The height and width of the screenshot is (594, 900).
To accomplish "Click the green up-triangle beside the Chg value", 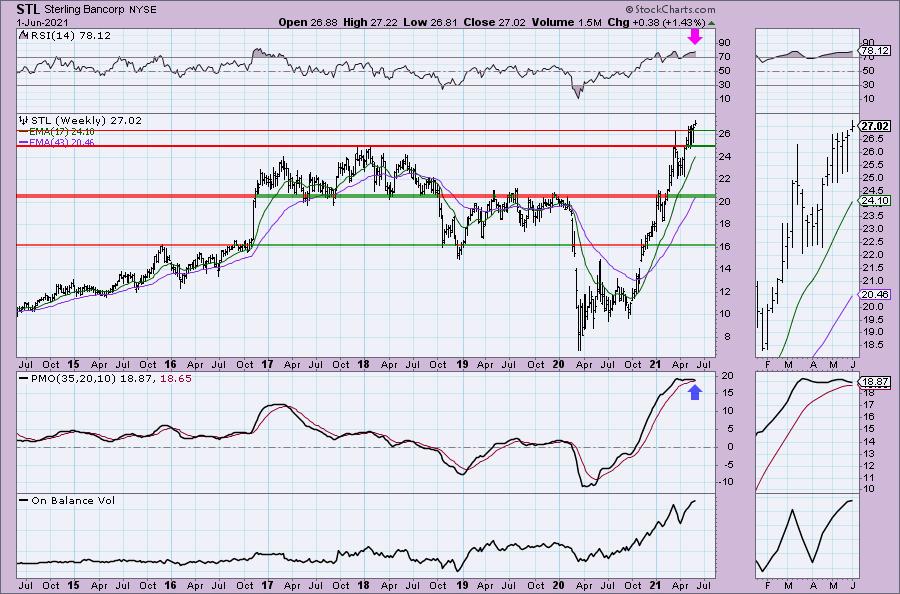I will (x=712, y=23).
